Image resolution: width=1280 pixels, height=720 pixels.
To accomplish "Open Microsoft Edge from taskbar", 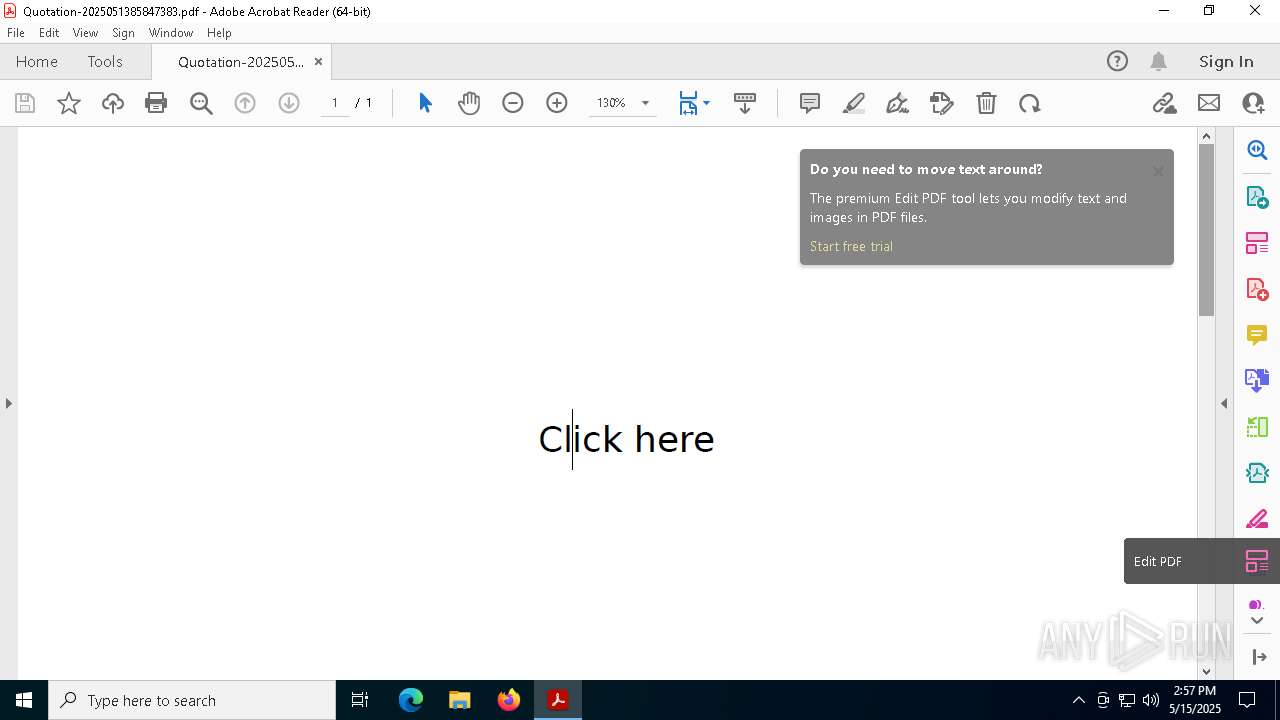I will click(411, 700).
